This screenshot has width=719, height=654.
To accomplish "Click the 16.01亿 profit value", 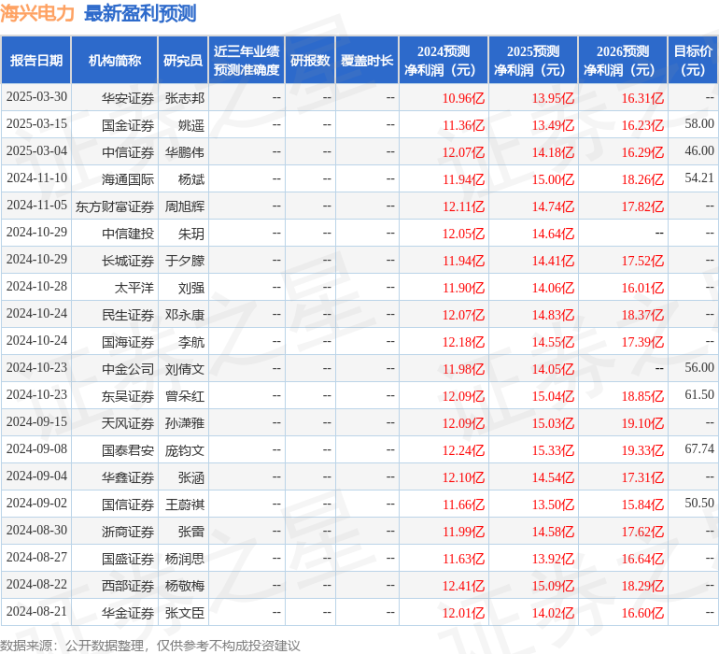I will tap(642, 287).
